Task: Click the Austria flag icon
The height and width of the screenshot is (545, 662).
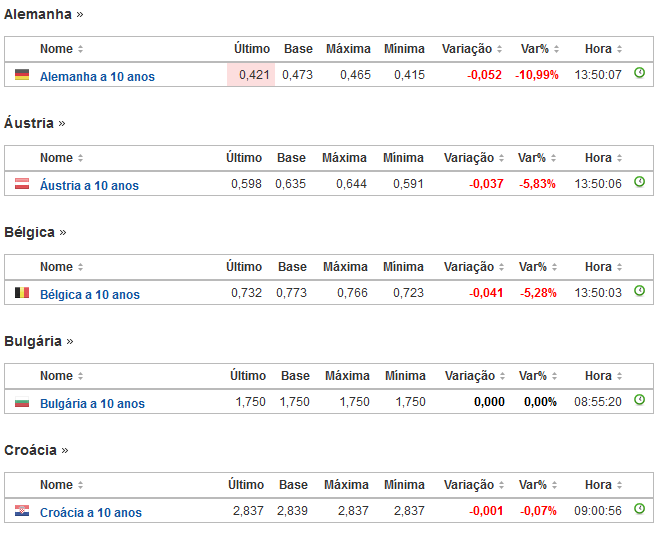Action: click(x=22, y=184)
